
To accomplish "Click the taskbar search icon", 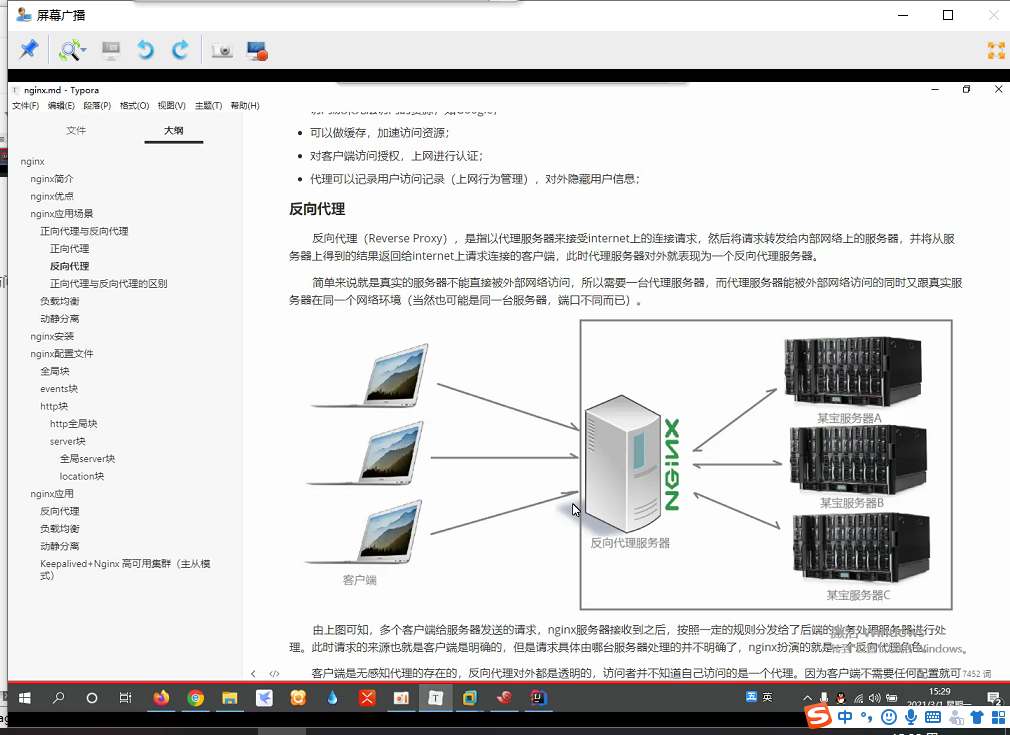I will (x=59, y=698).
